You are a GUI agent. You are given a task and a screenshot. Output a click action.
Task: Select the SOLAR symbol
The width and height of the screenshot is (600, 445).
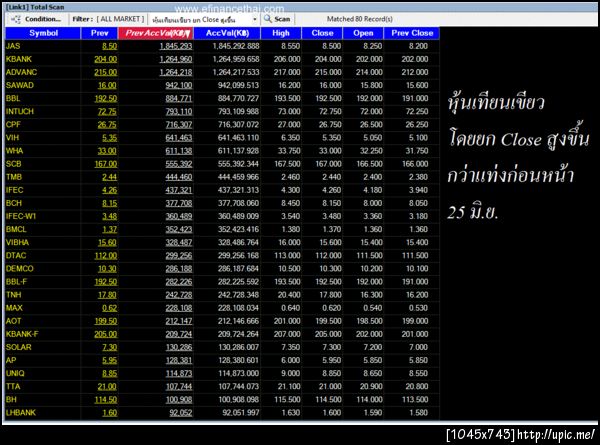(x=19, y=347)
